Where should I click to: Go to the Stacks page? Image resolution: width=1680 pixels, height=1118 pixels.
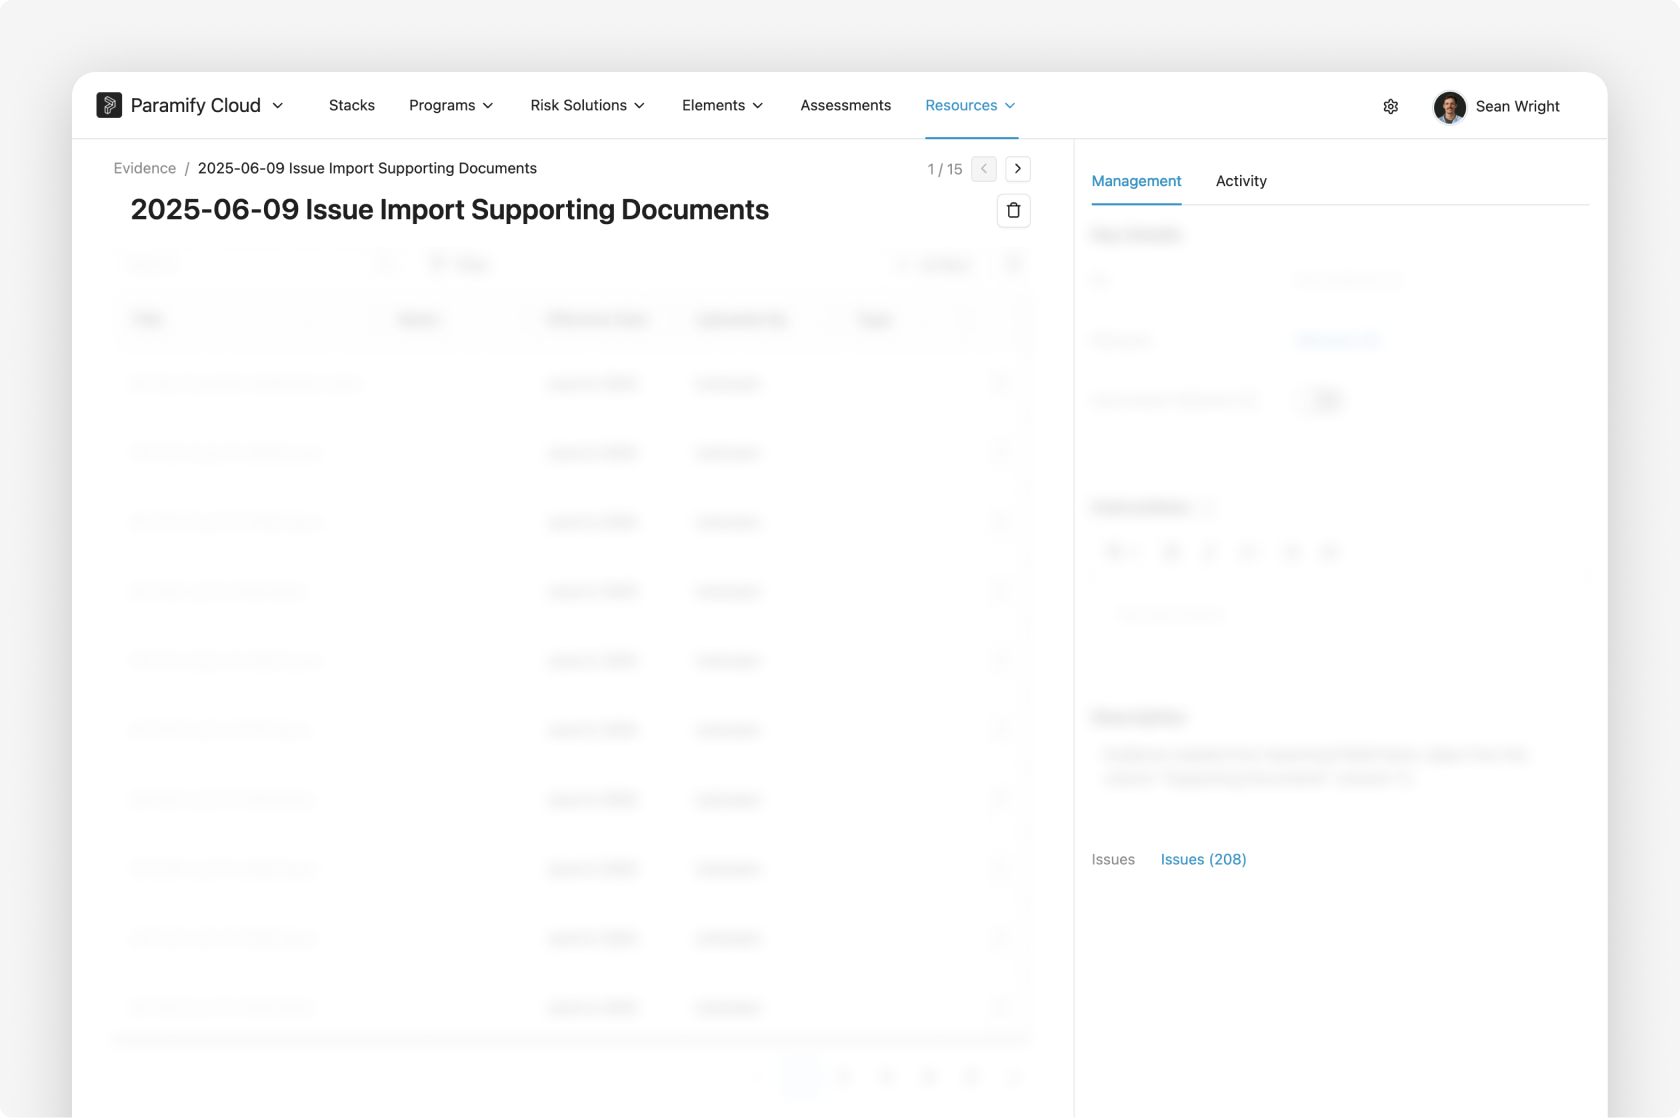(x=352, y=105)
